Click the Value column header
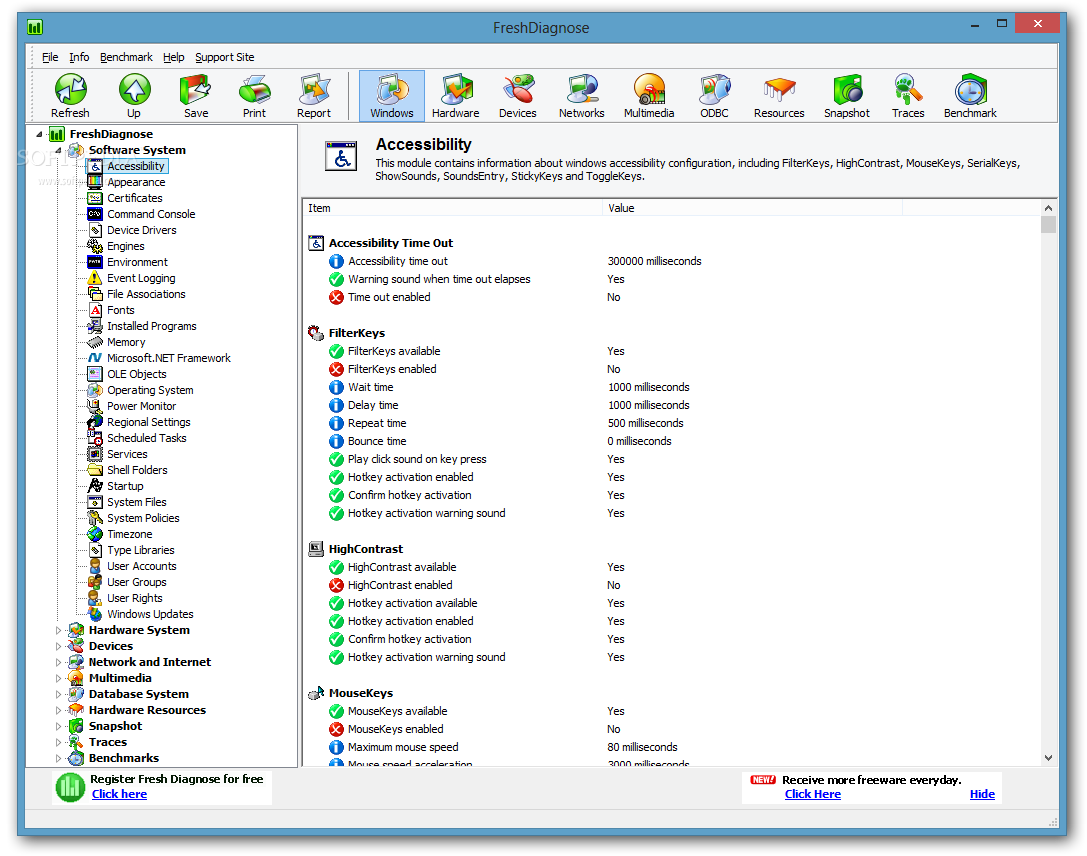The height and width of the screenshot is (856, 1087). click(x=752, y=208)
